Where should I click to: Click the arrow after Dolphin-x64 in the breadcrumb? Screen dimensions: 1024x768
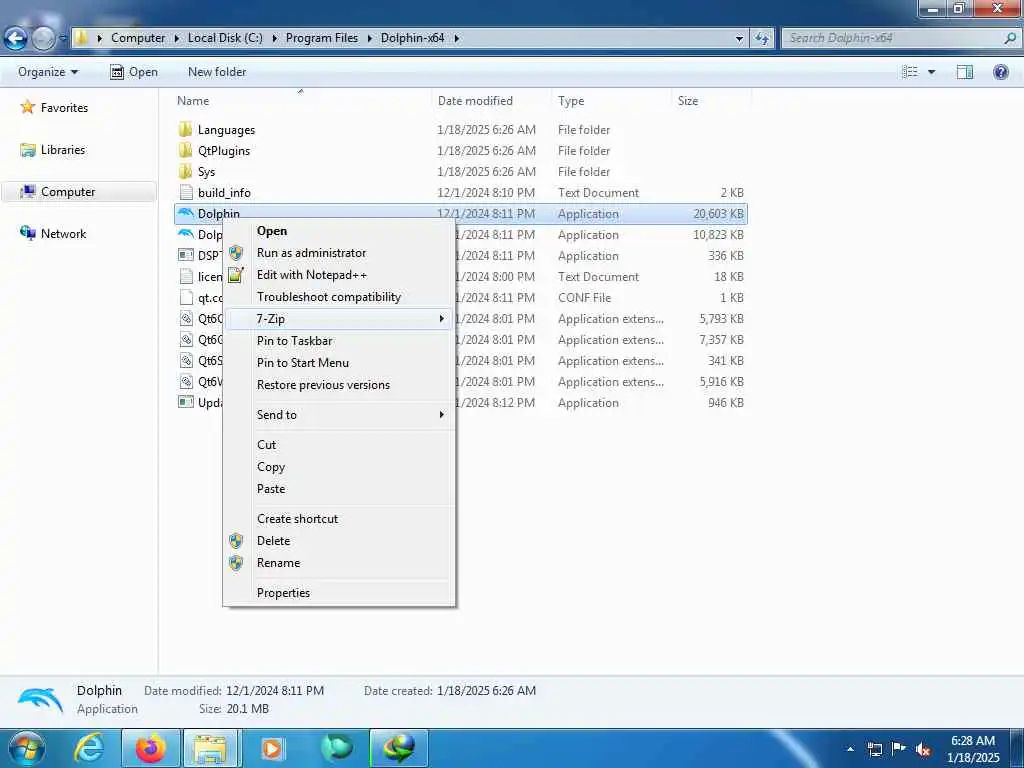tap(456, 39)
